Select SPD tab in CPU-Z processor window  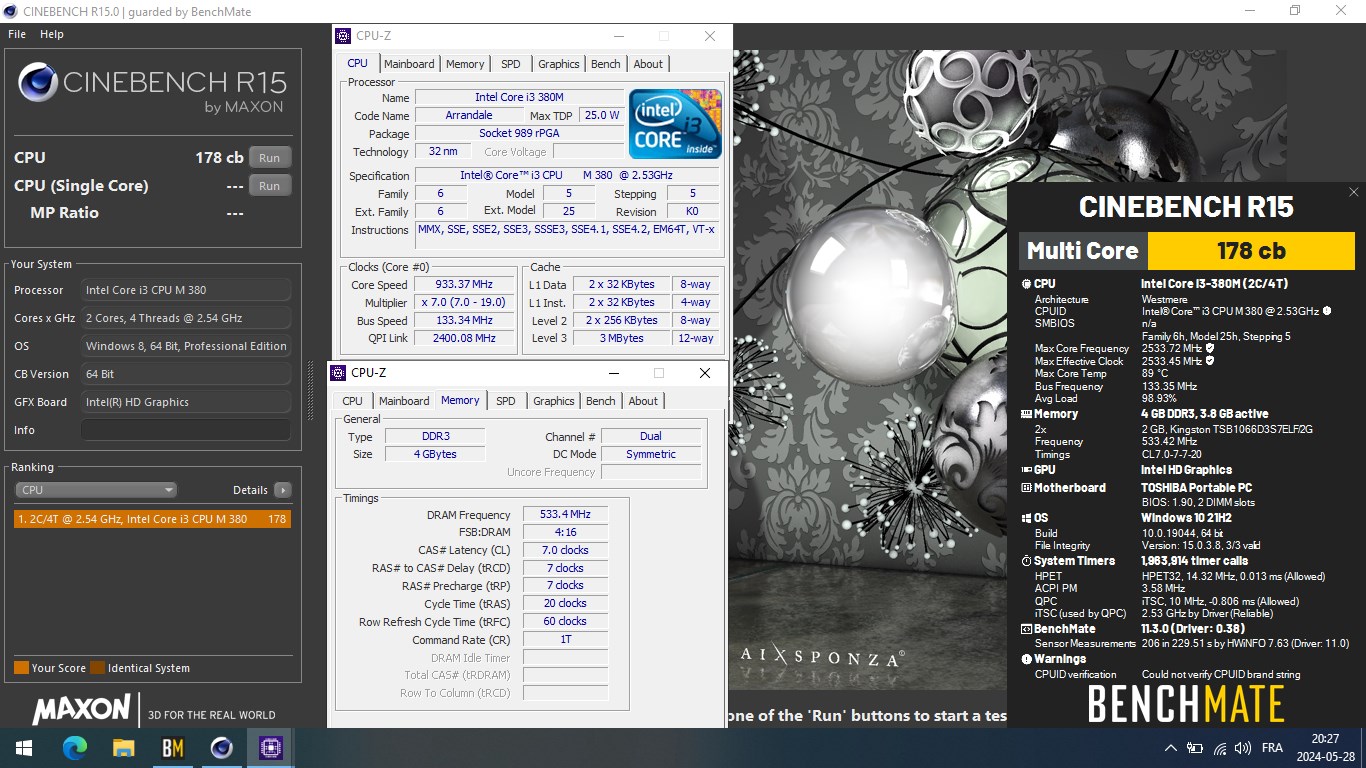(511, 64)
